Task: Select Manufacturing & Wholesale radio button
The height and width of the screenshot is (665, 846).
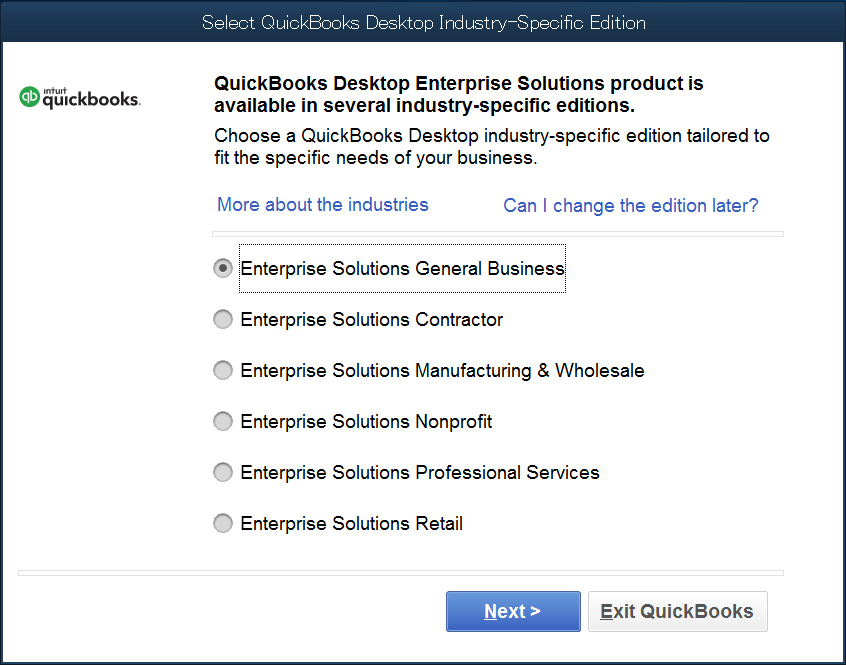Action: point(223,370)
